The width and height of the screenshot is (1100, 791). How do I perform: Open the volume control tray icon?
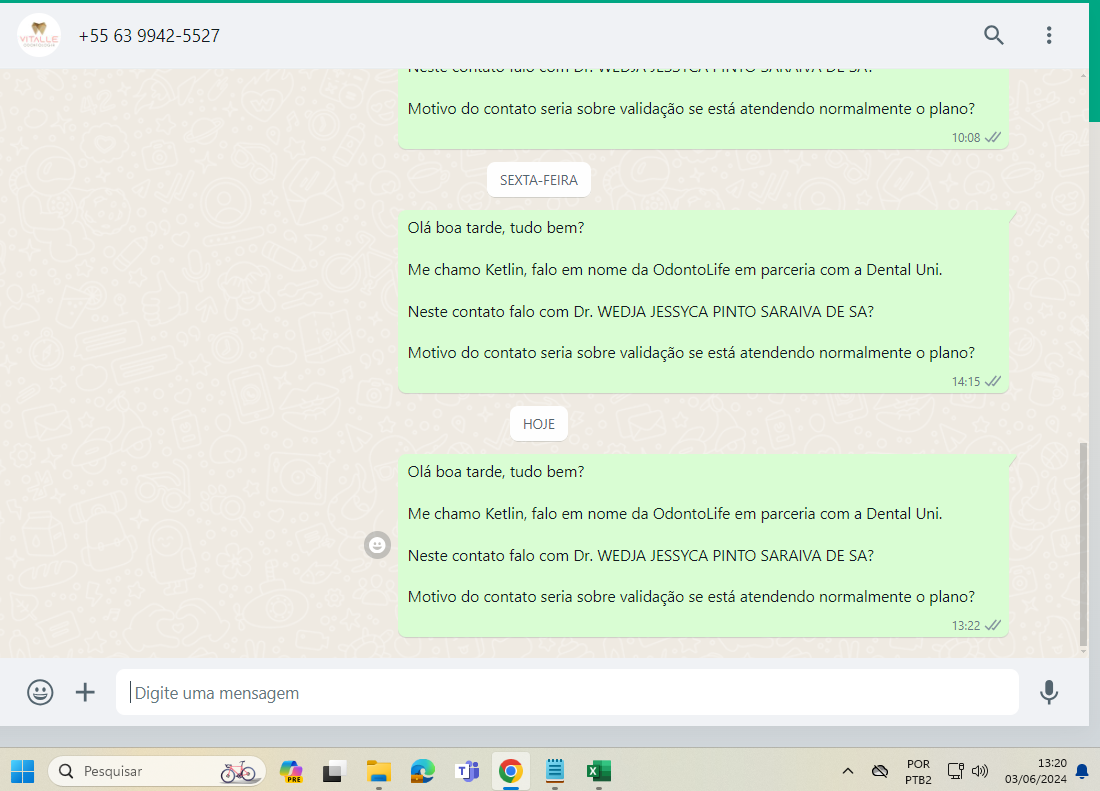tap(979, 771)
